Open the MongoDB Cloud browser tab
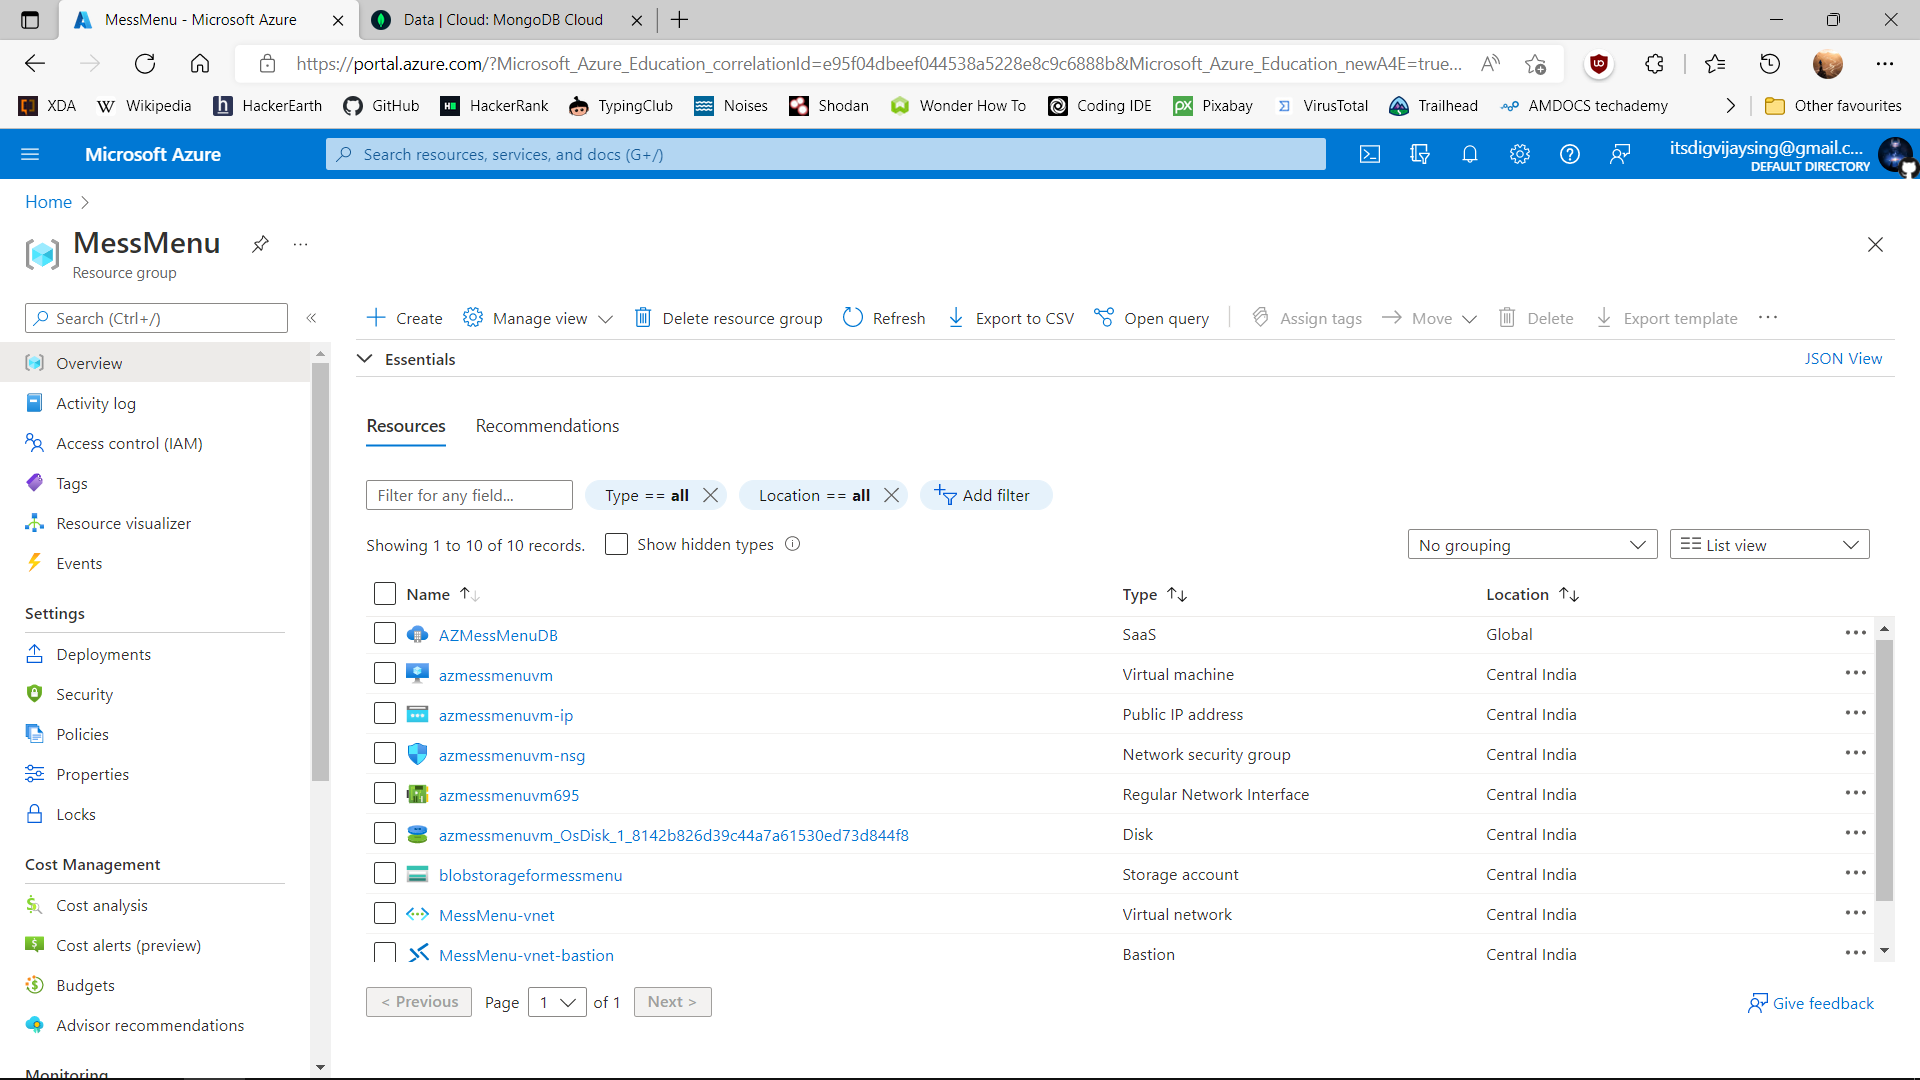Image resolution: width=1920 pixels, height=1080 pixels. (492, 19)
